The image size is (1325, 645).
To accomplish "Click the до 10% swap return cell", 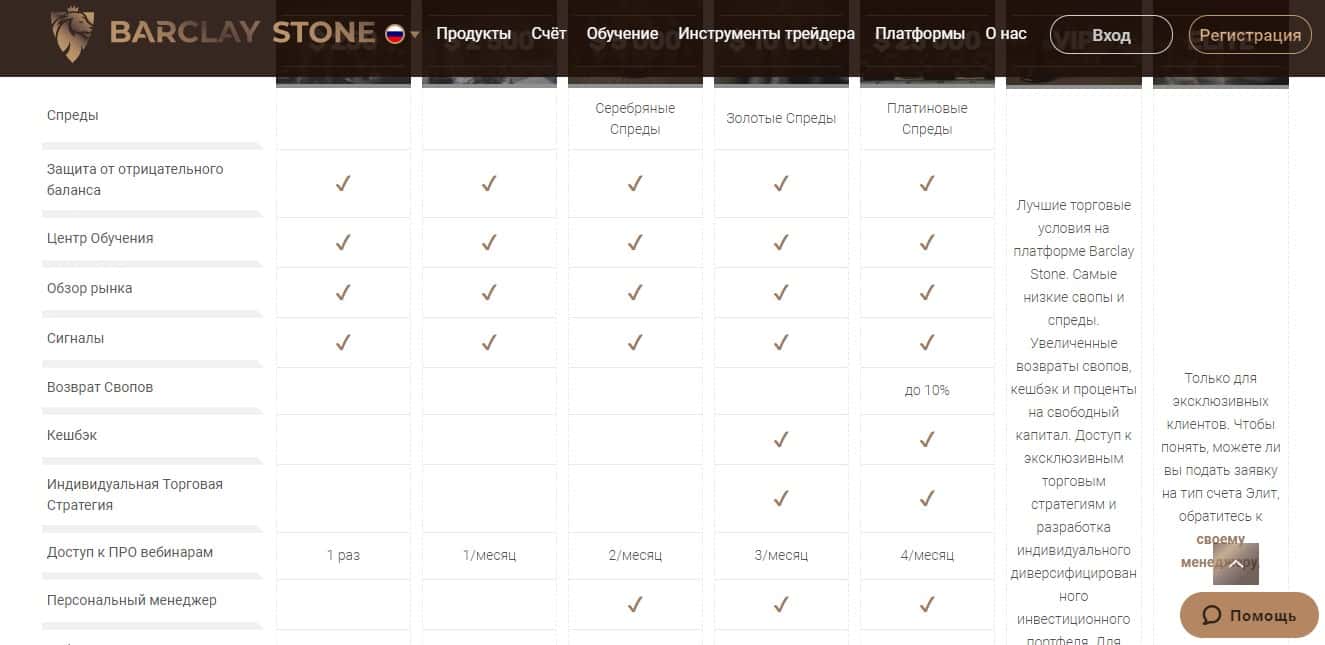I will tap(927, 390).
